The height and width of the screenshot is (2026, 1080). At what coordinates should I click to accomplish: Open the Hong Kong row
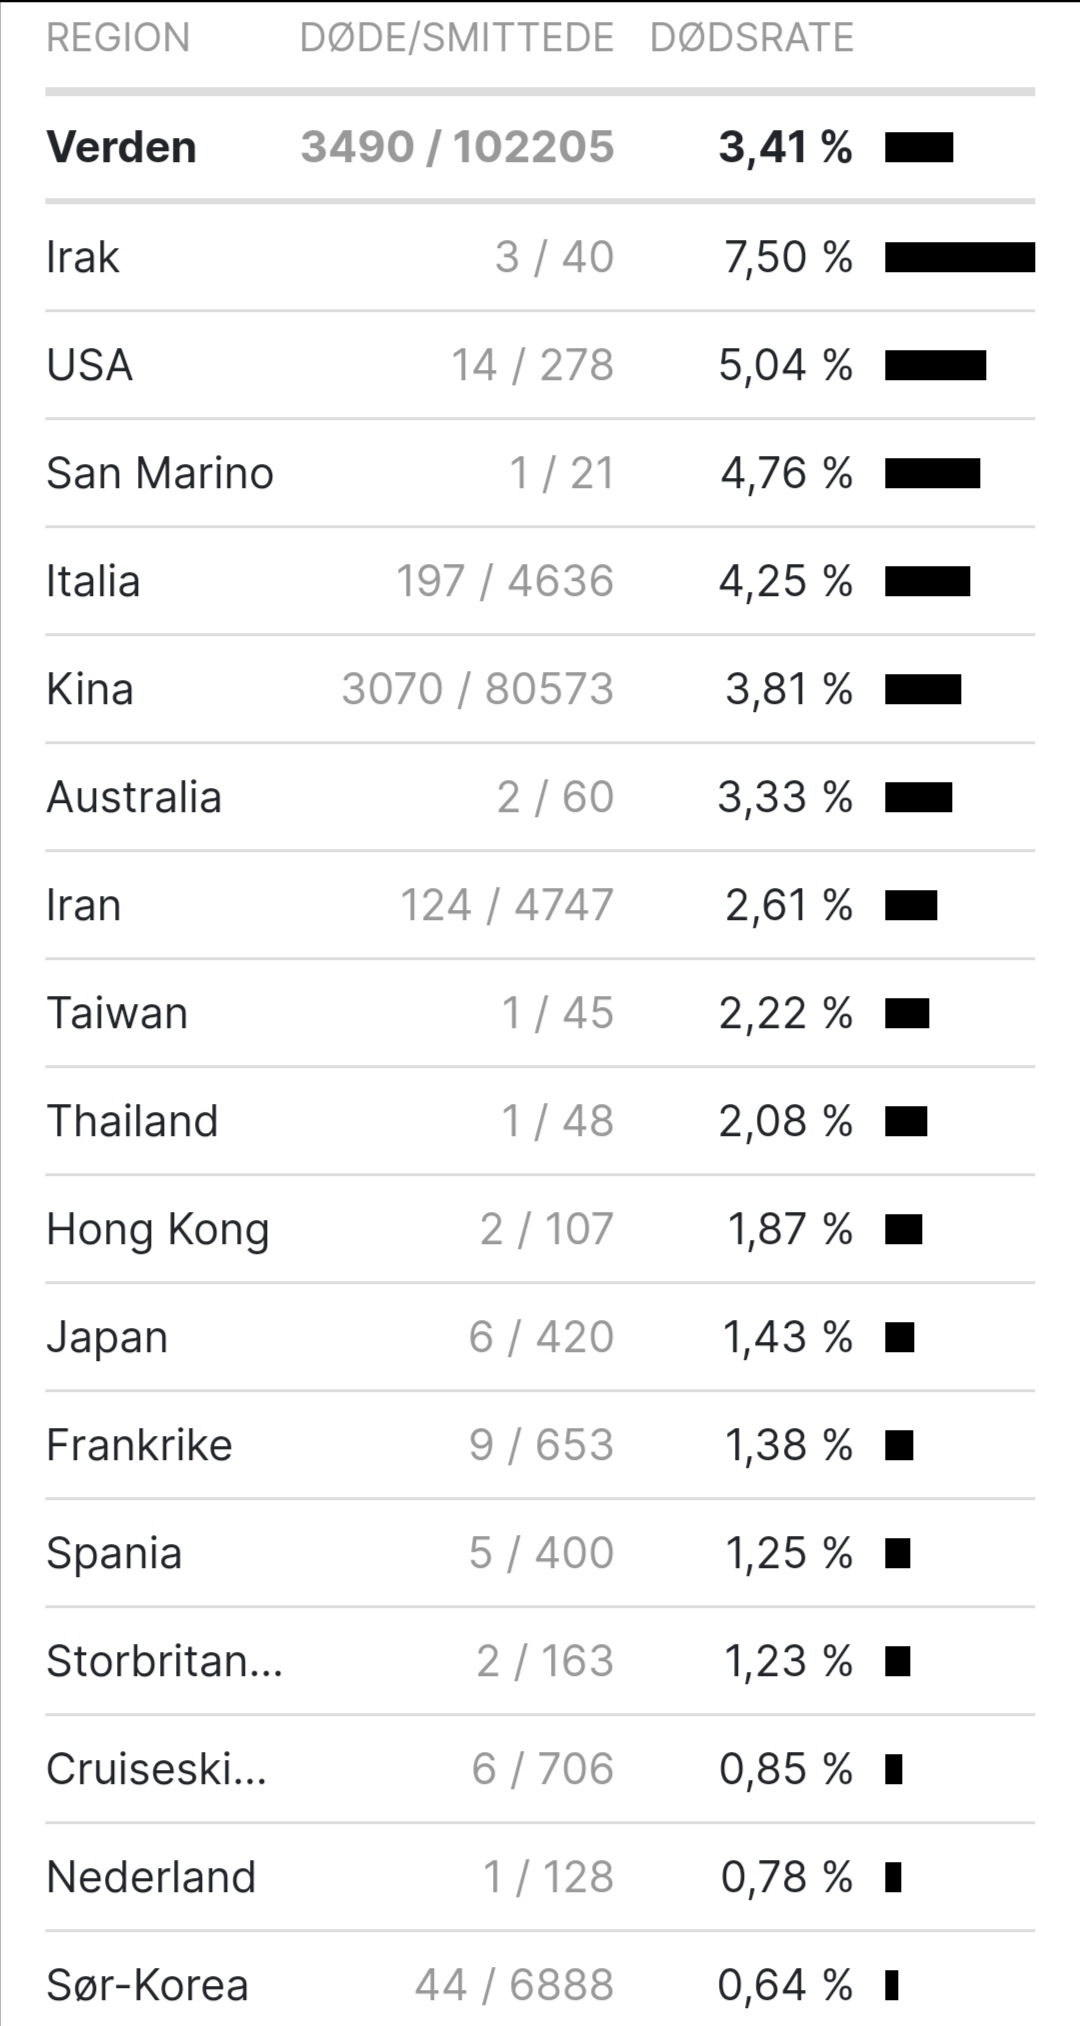[x=540, y=1229]
